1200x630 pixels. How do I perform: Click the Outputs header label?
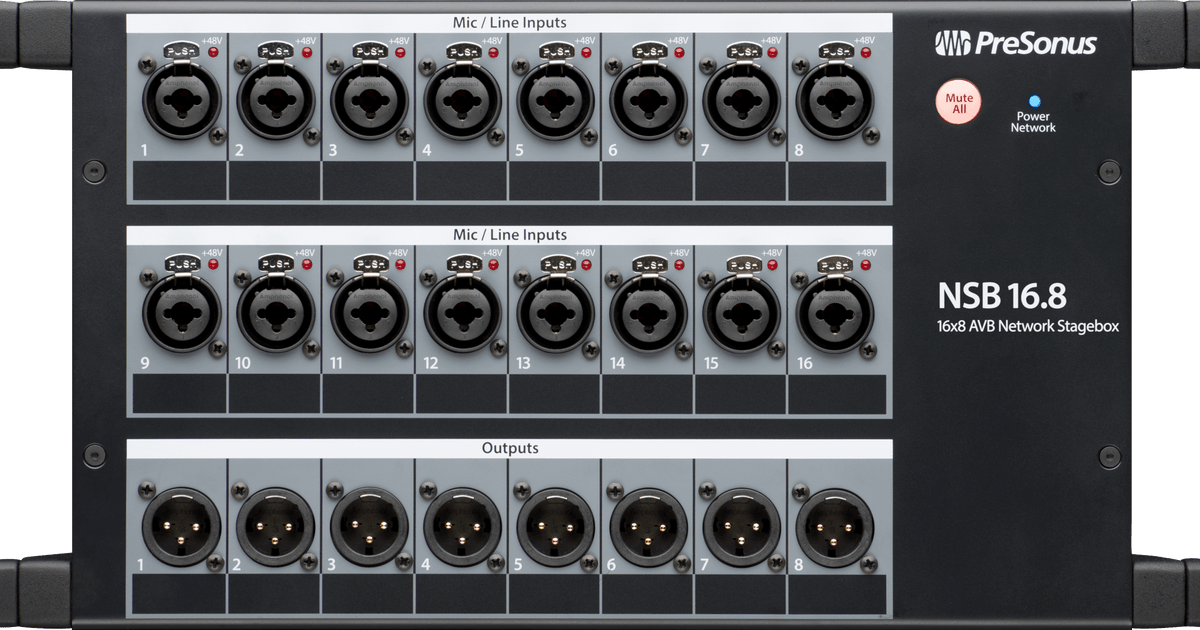pos(510,448)
